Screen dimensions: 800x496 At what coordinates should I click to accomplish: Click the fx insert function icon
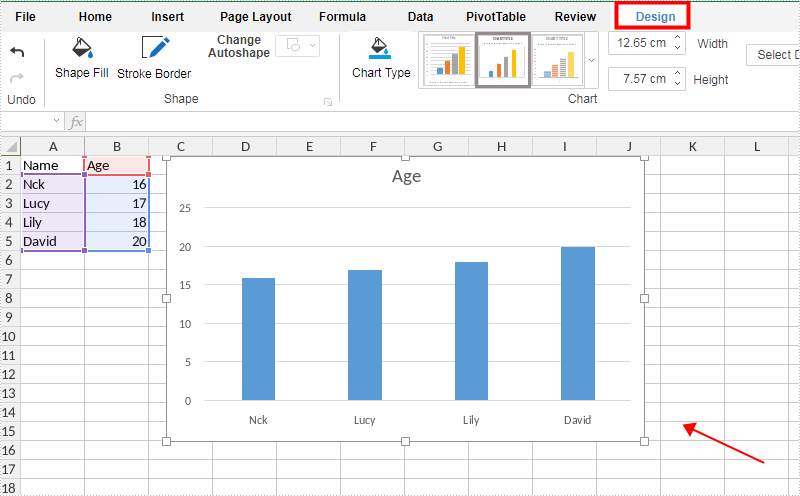coord(76,121)
